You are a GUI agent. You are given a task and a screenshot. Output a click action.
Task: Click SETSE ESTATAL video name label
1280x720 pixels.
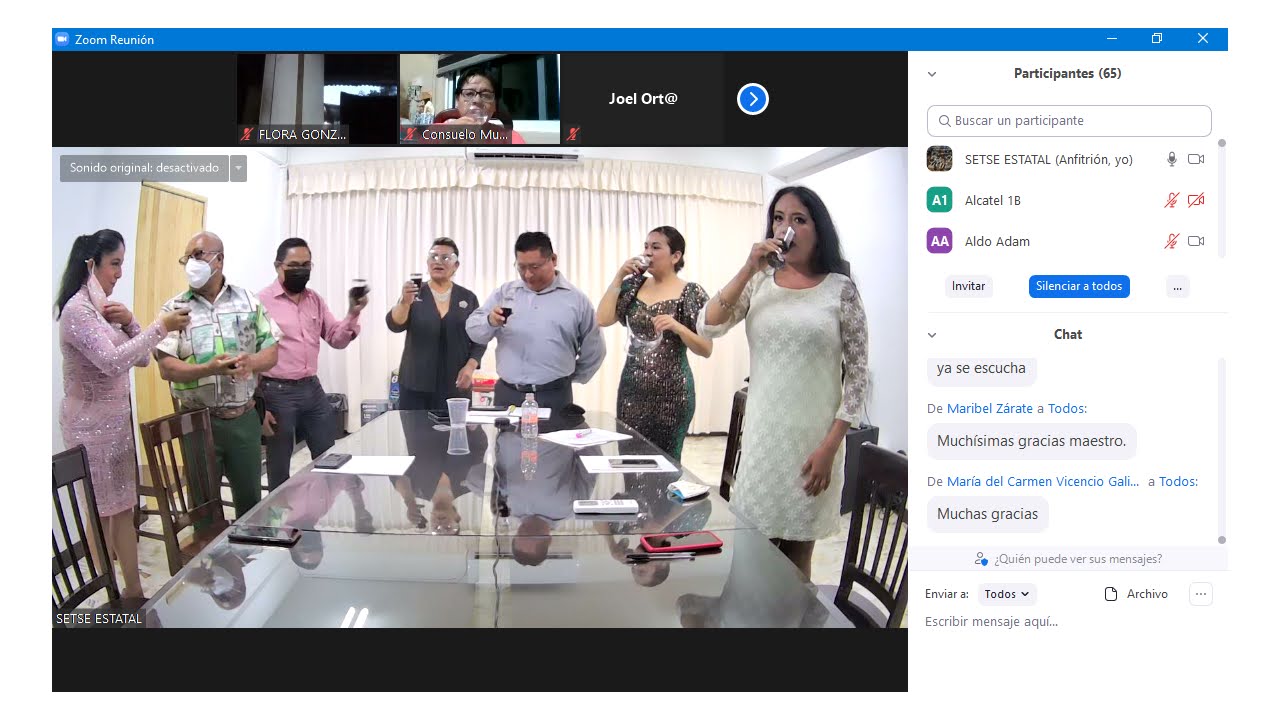(99, 619)
